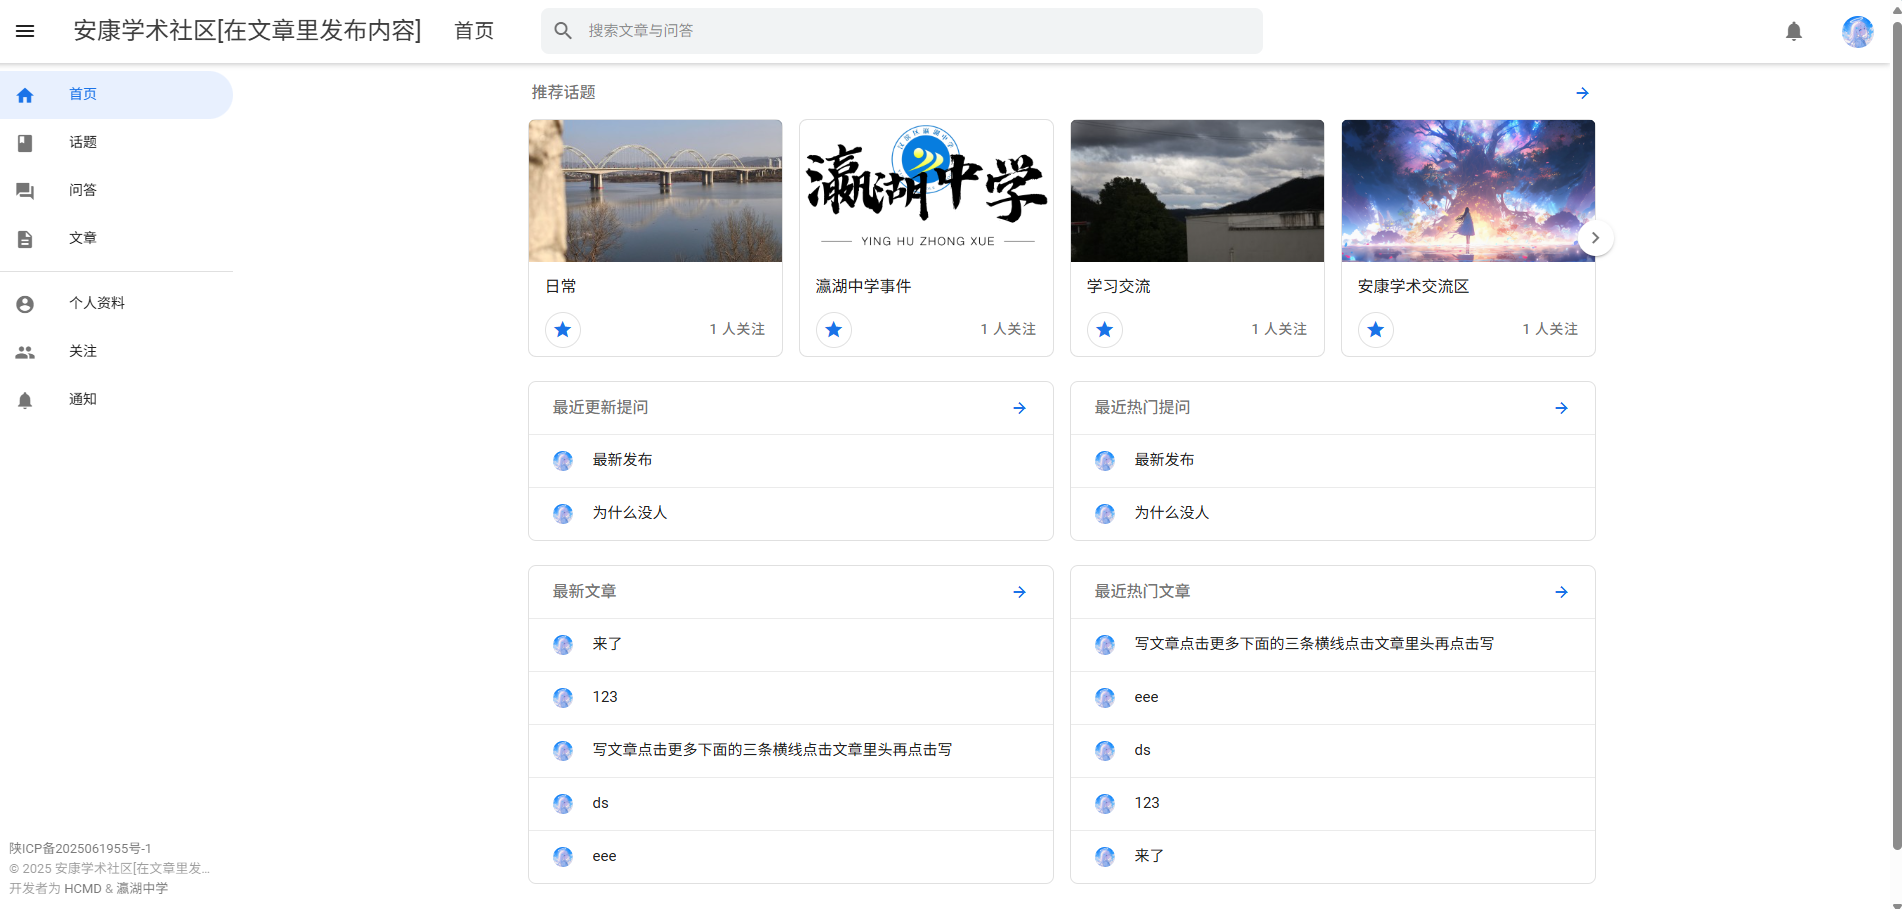This screenshot has height=909, width=1902.
Task: Open article eee in 最新文章
Action: 791,857
